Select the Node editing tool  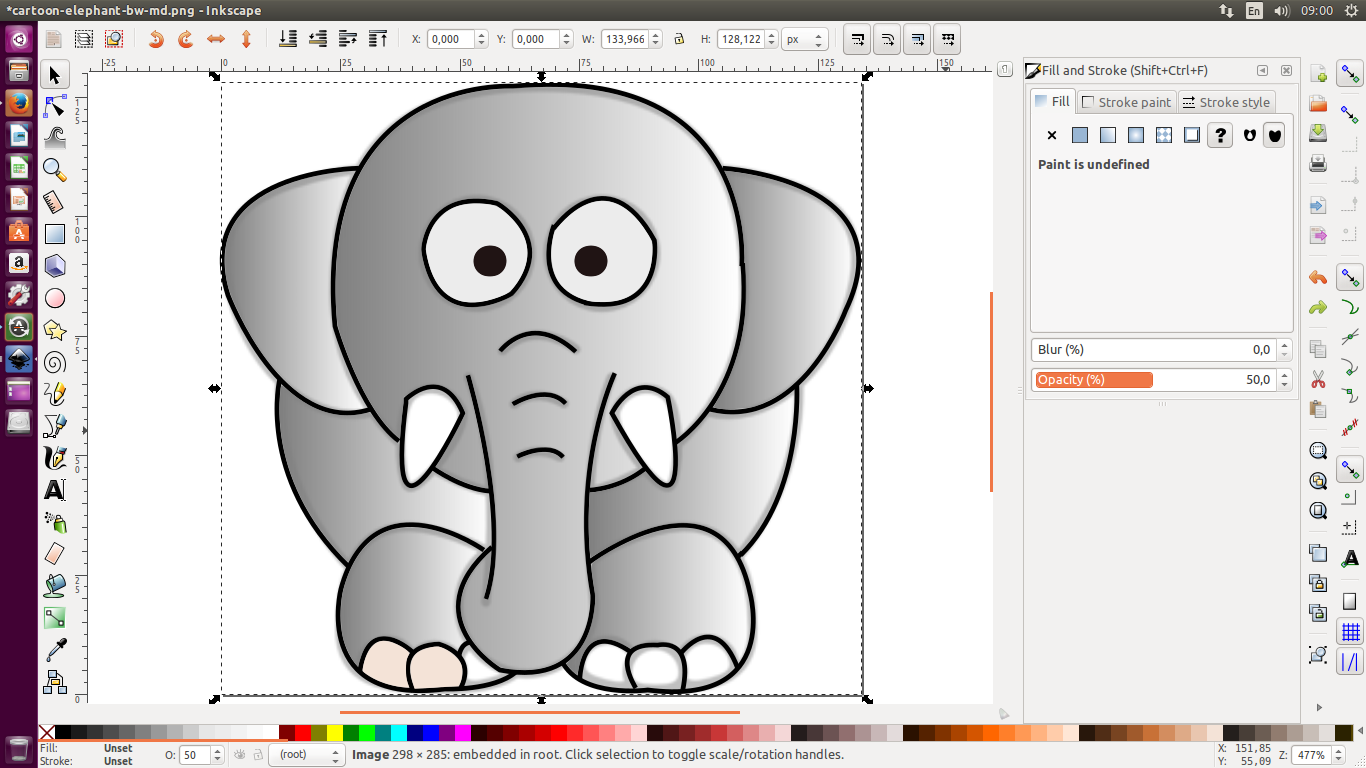[55, 106]
